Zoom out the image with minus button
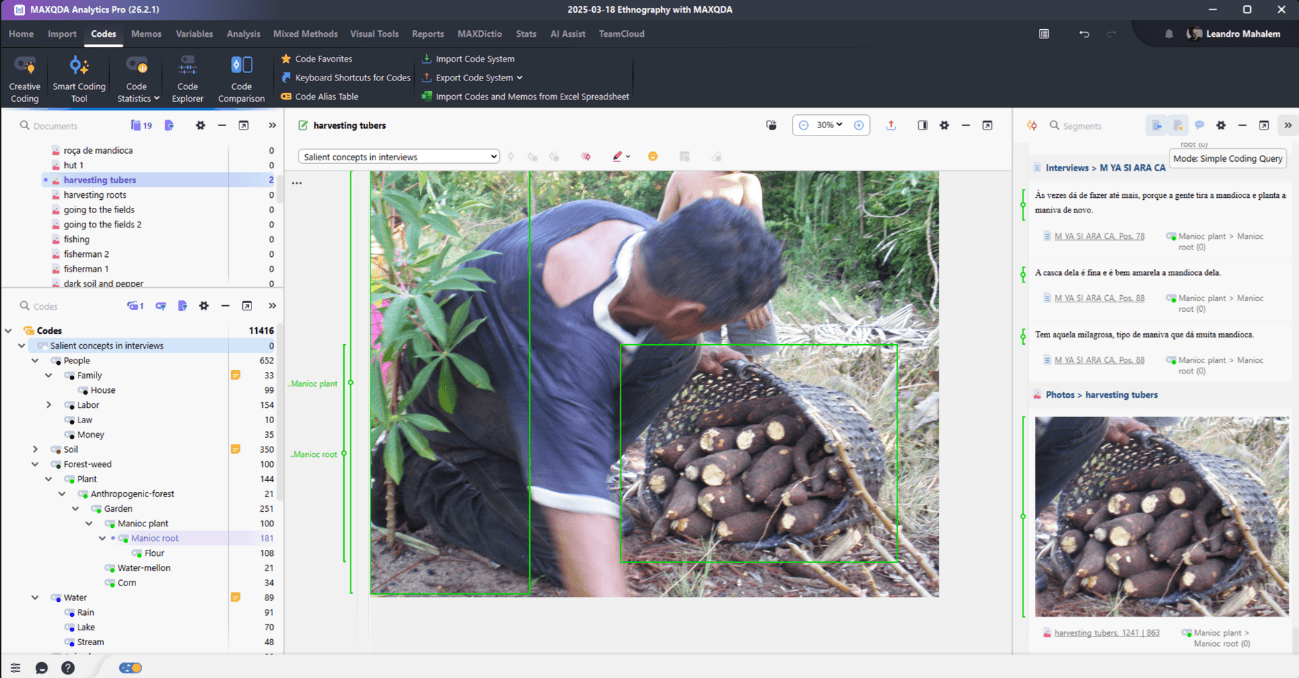The width and height of the screenshot is (1299, 678). tap(803, 125)
